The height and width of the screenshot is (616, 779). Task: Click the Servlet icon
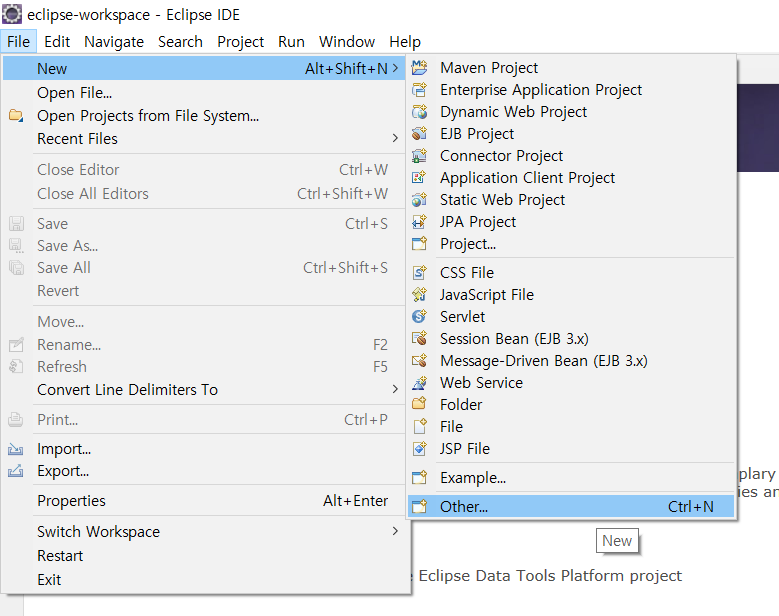419,316
